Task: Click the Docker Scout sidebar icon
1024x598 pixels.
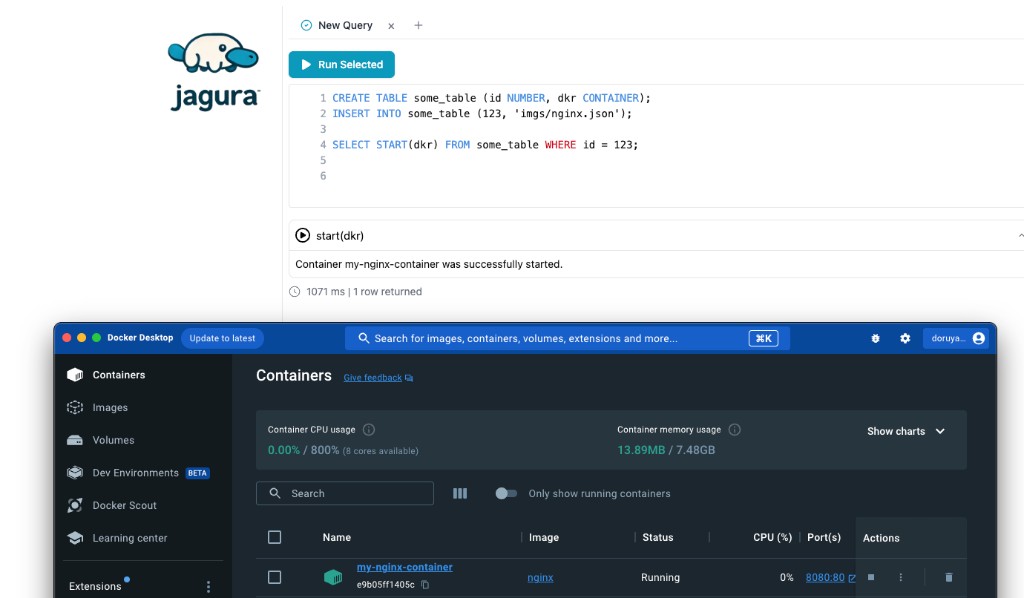Action: (75, 505)
